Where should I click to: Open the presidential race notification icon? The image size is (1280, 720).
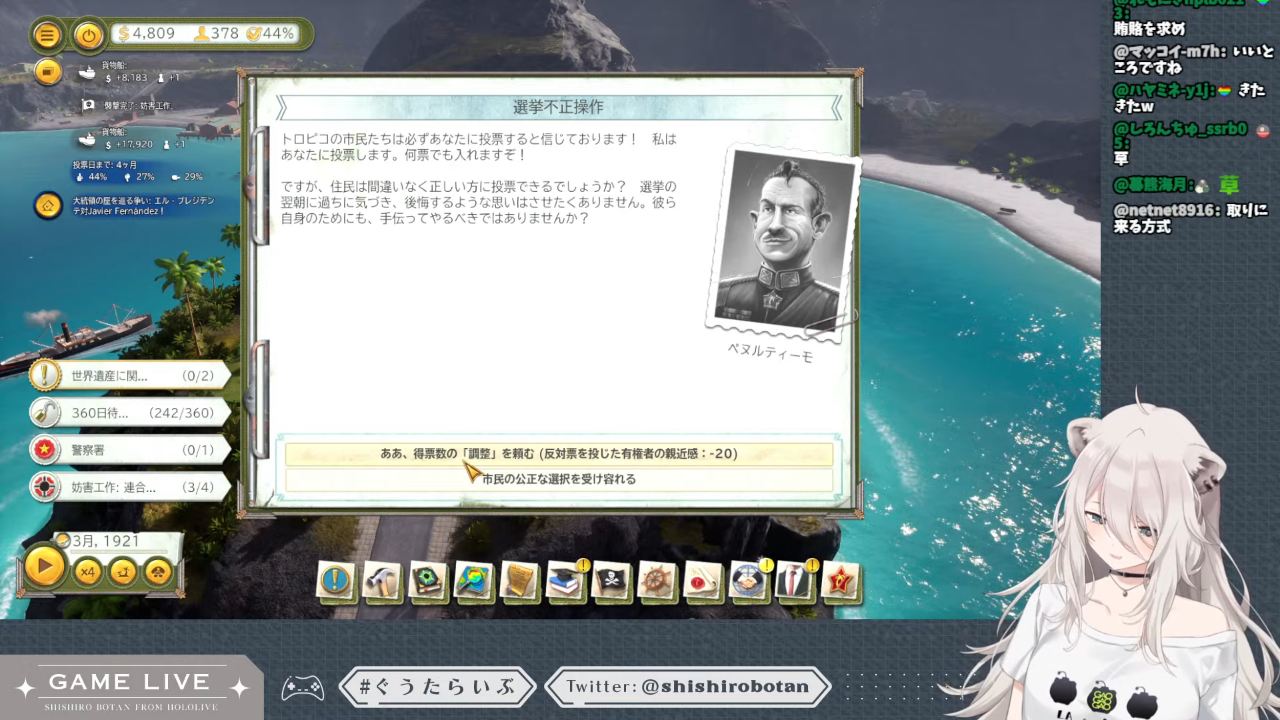(47, 206)
